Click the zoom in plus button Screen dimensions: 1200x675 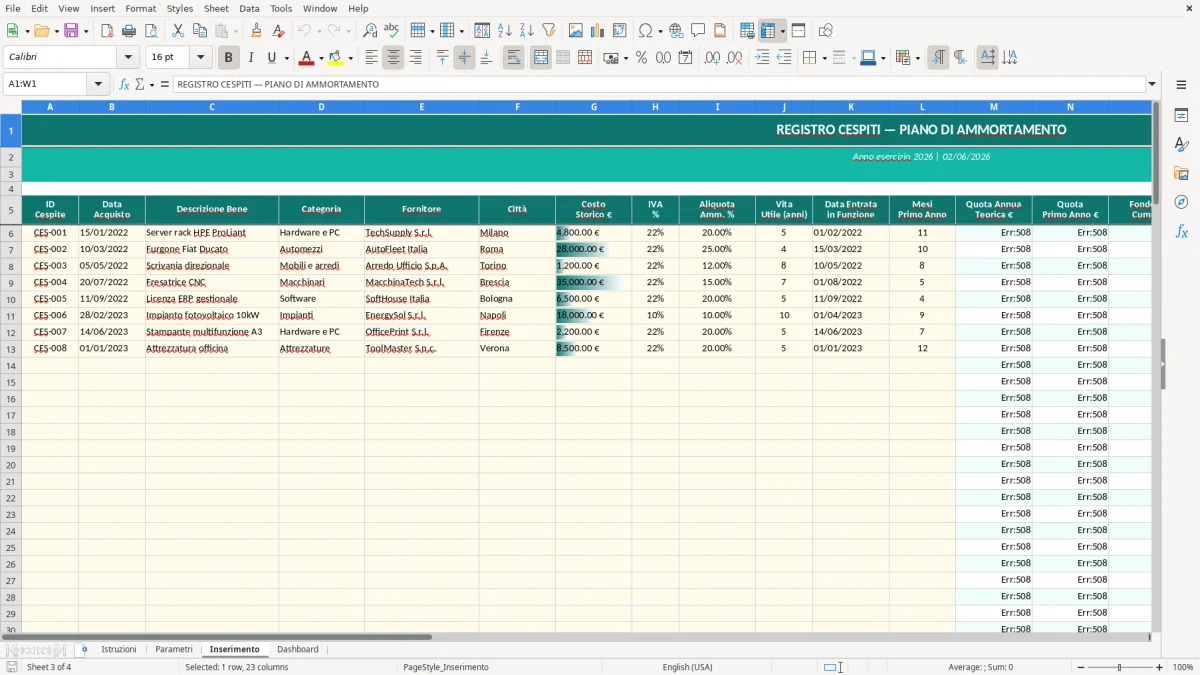(x=1160, y=667)
